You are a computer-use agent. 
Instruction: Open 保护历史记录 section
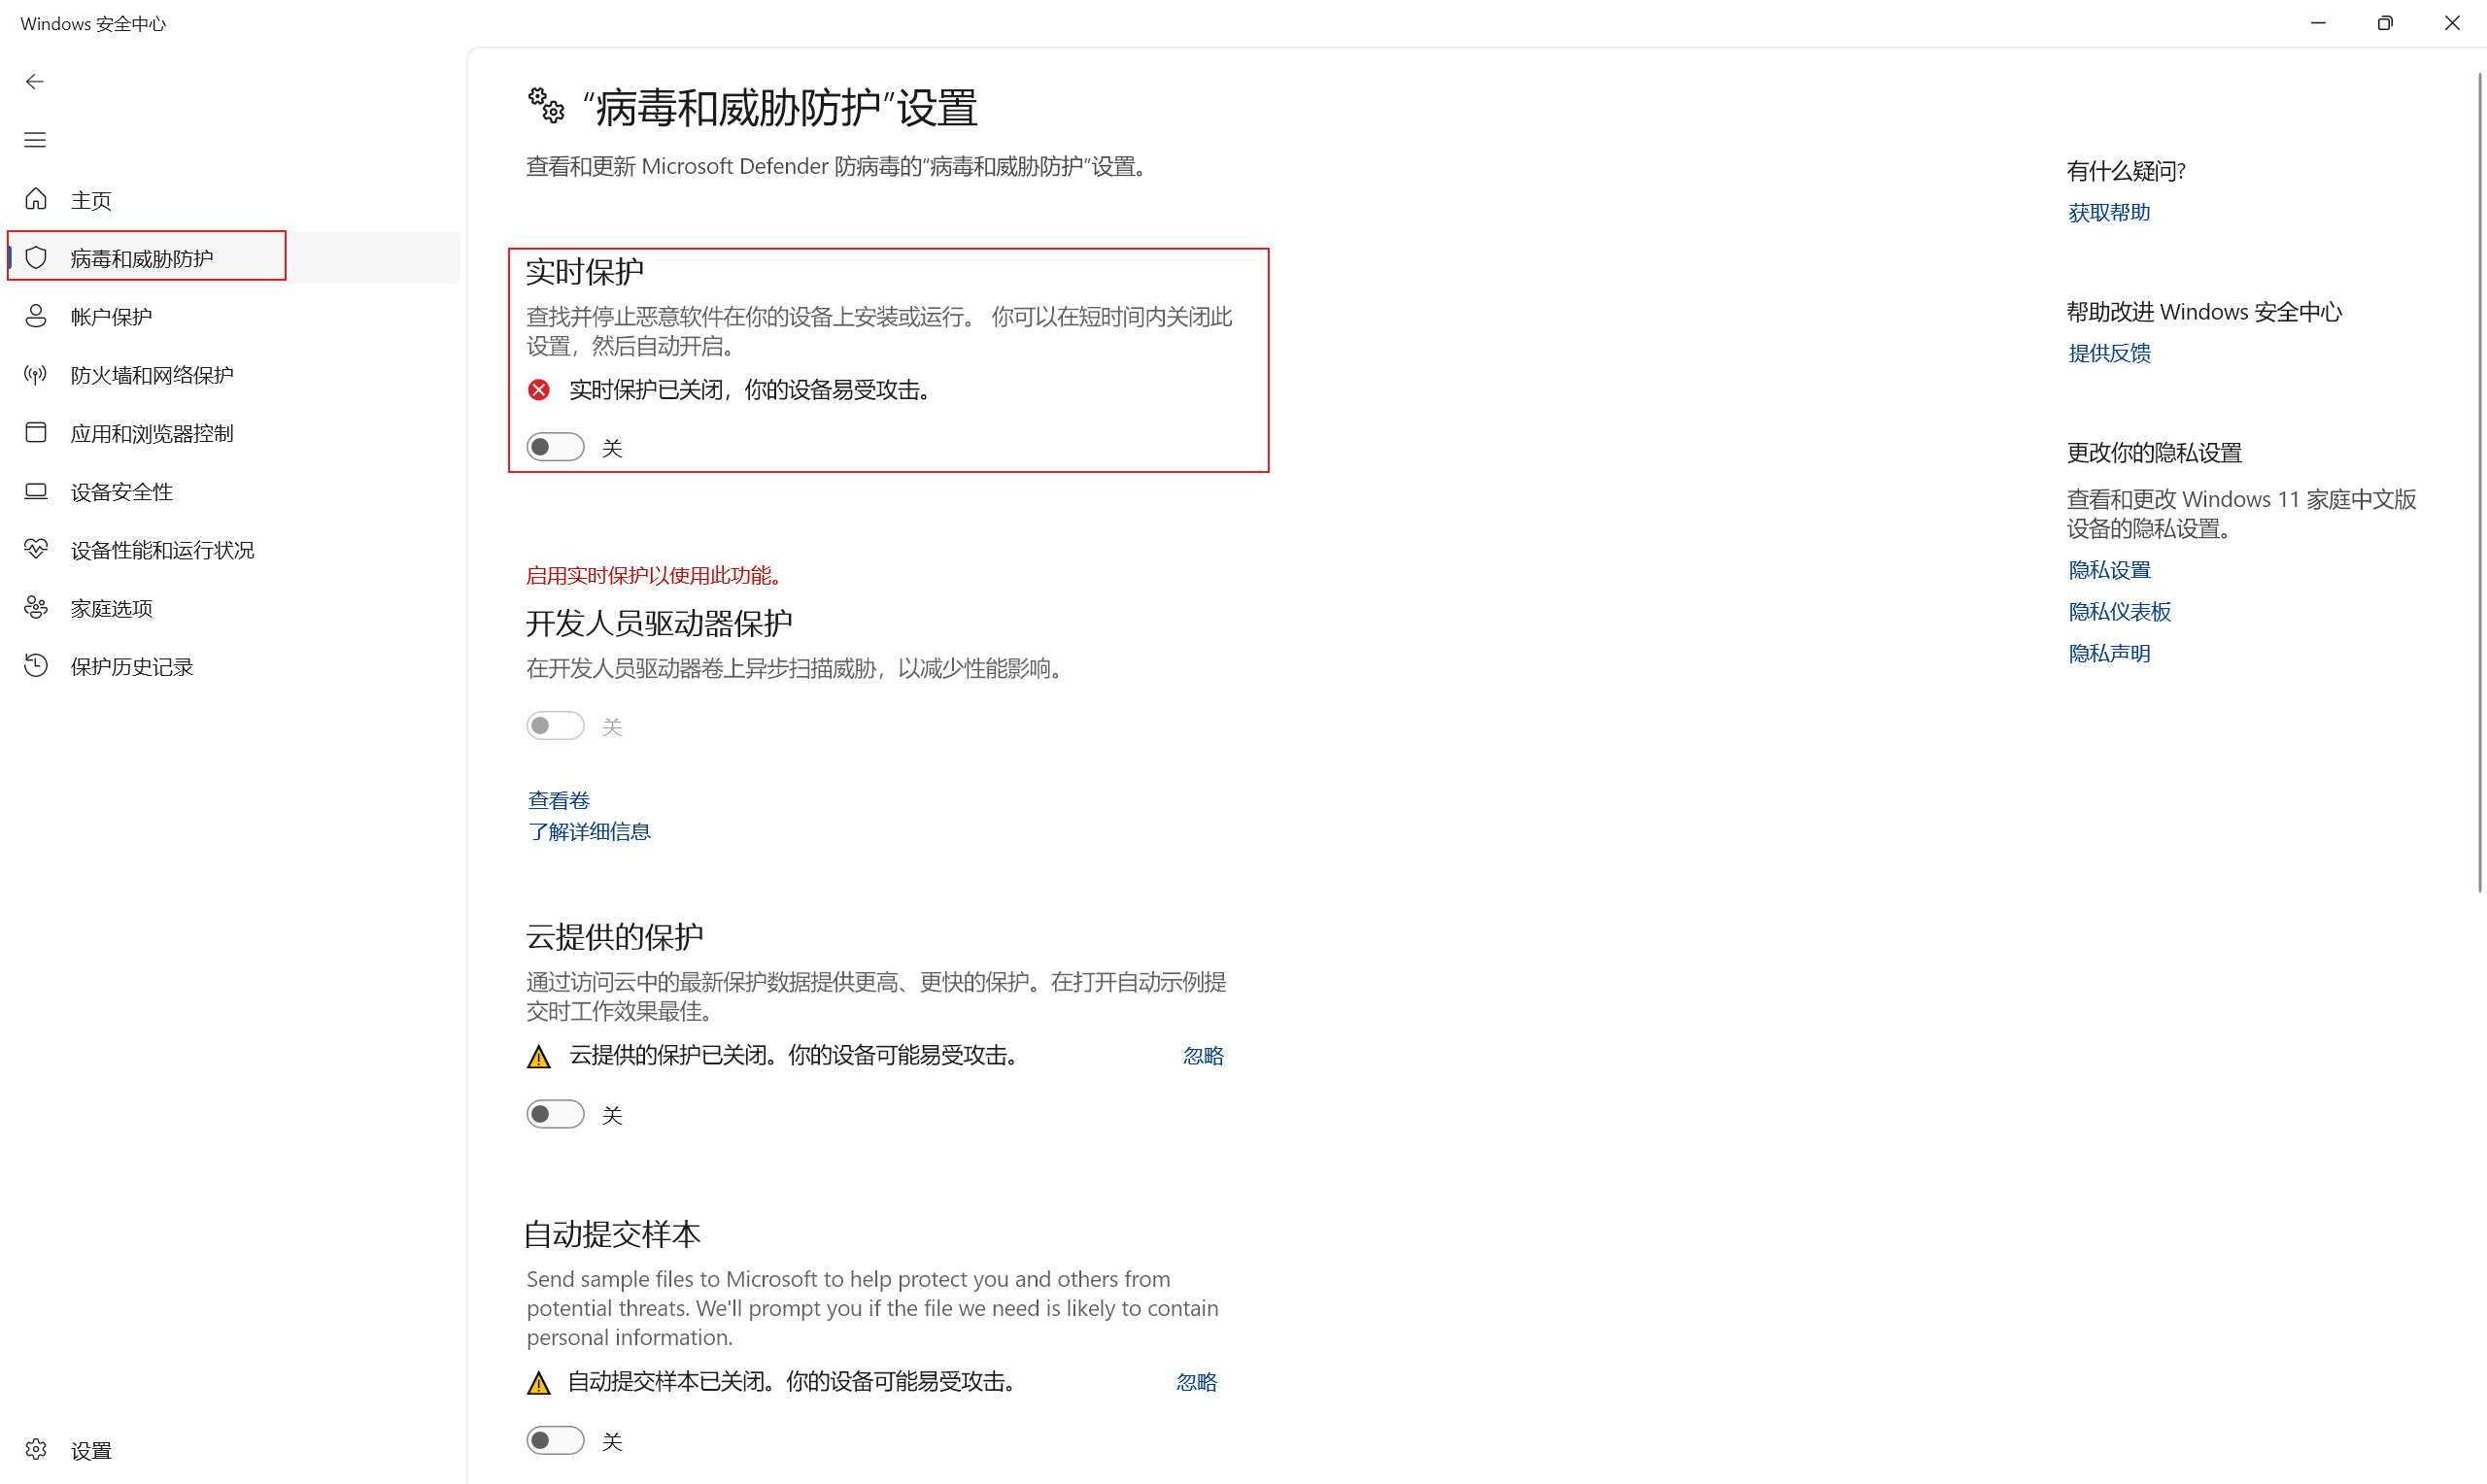pyautogui.click(x=234, y=667)
